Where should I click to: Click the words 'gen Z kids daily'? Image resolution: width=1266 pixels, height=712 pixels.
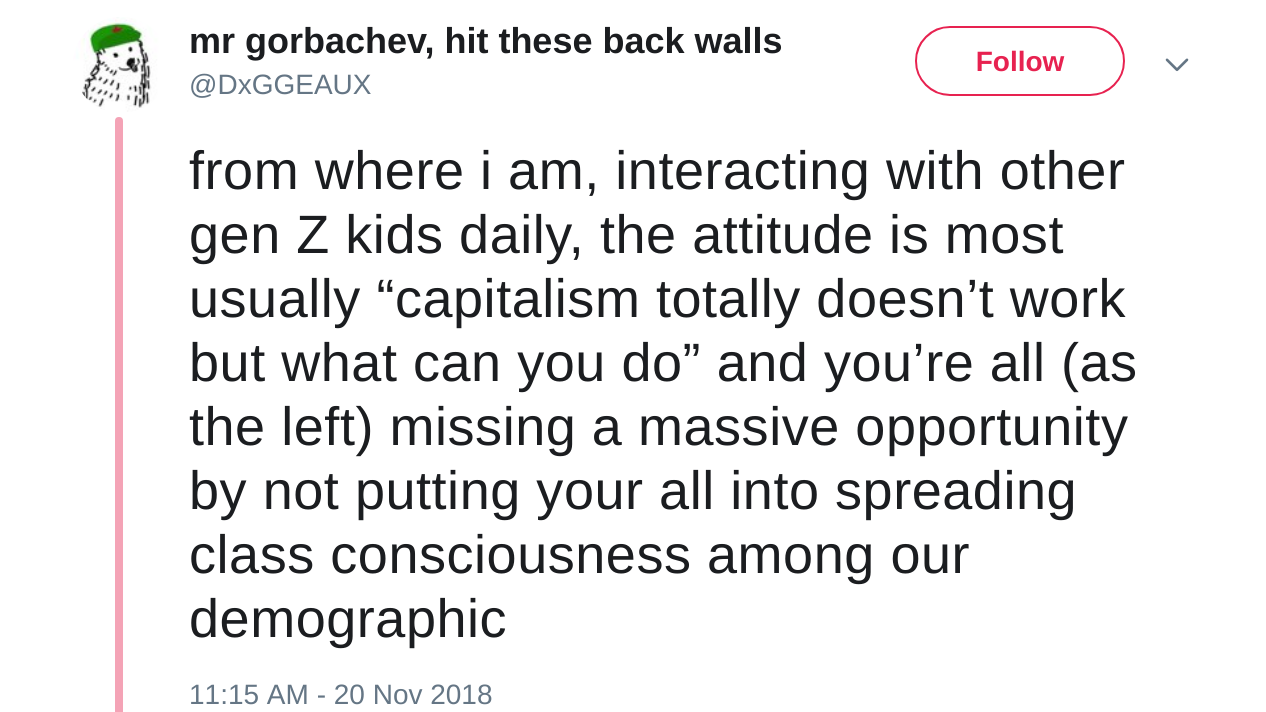(386, 235)
